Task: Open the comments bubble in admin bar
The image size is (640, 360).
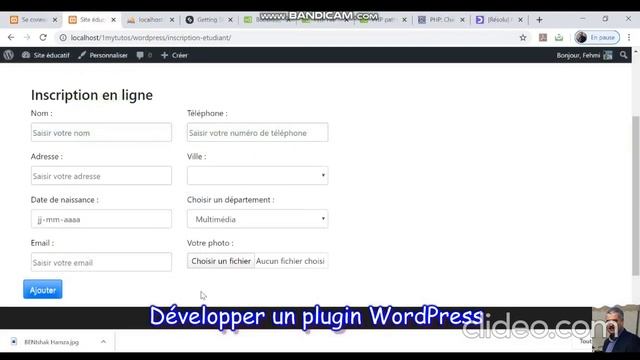Action: [144, 55]
